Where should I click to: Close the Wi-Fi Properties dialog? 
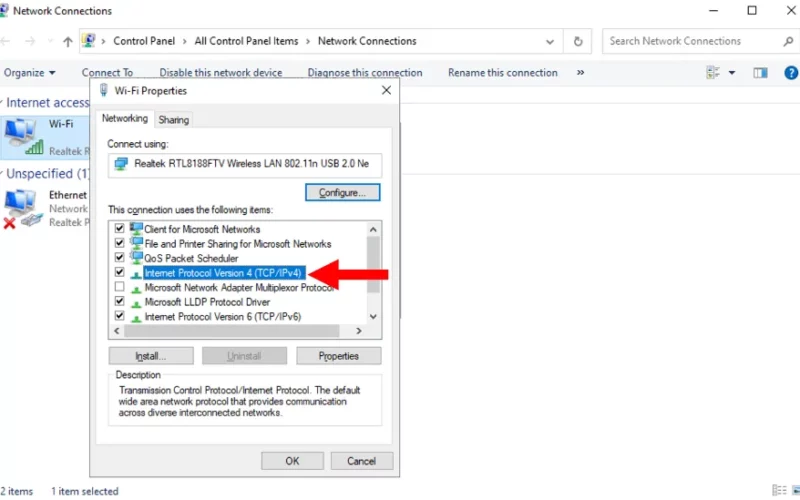386,90
